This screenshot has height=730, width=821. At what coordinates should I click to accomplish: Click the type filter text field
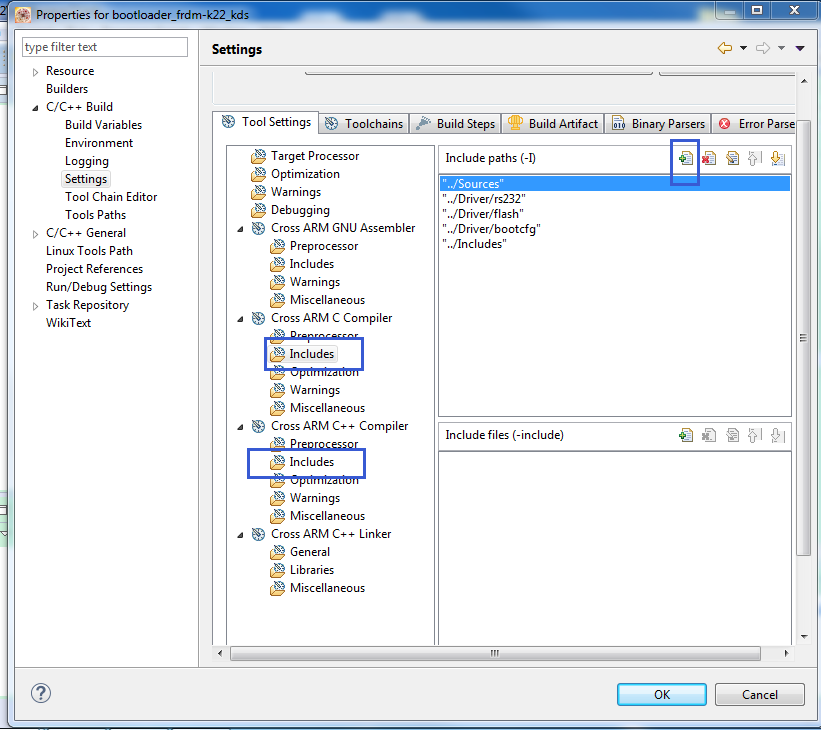click(105, 47)
